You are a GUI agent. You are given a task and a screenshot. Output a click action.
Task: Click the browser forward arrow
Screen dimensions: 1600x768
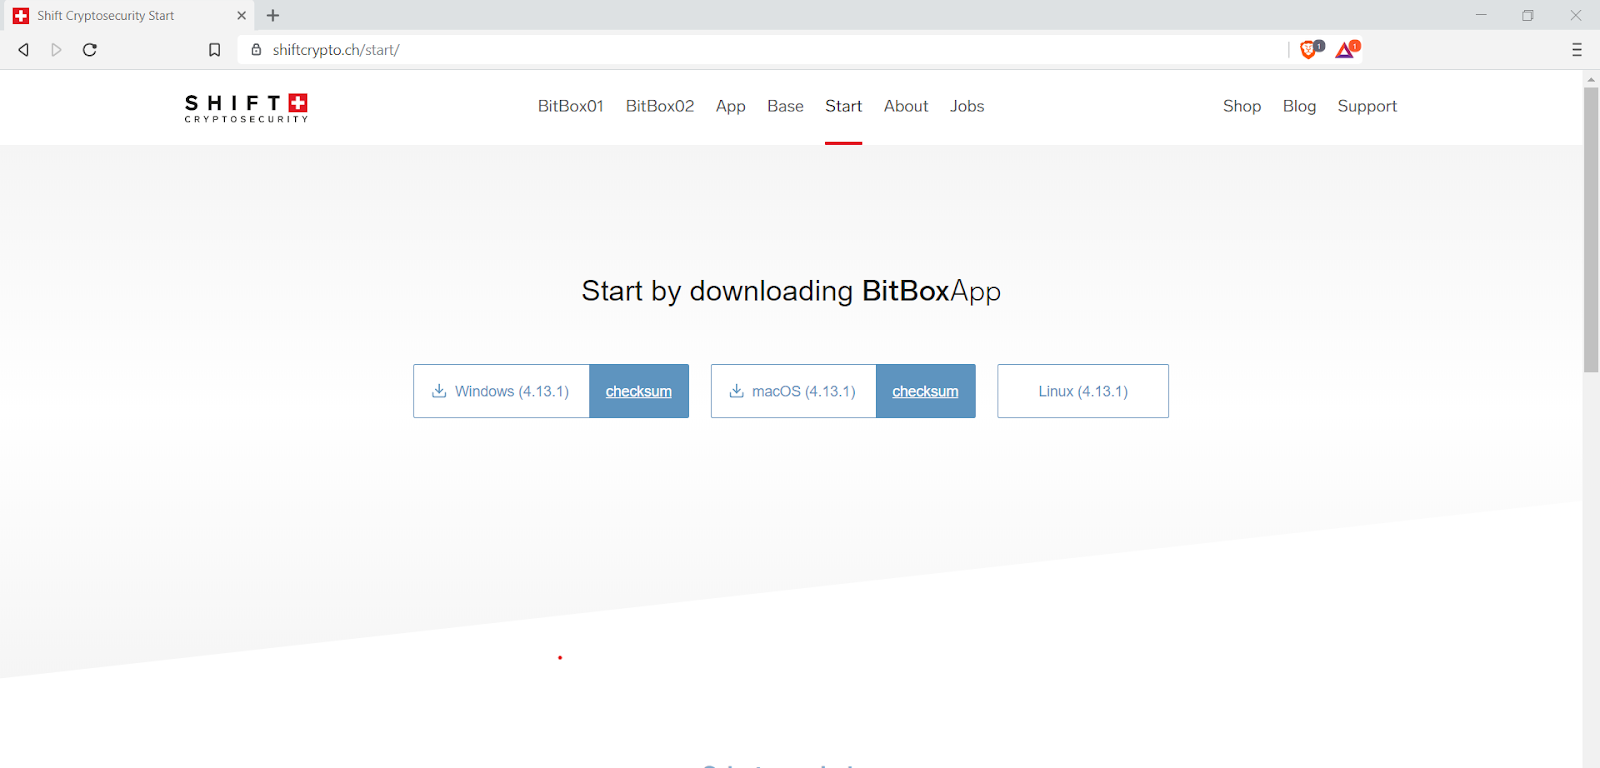click(57, 50)
